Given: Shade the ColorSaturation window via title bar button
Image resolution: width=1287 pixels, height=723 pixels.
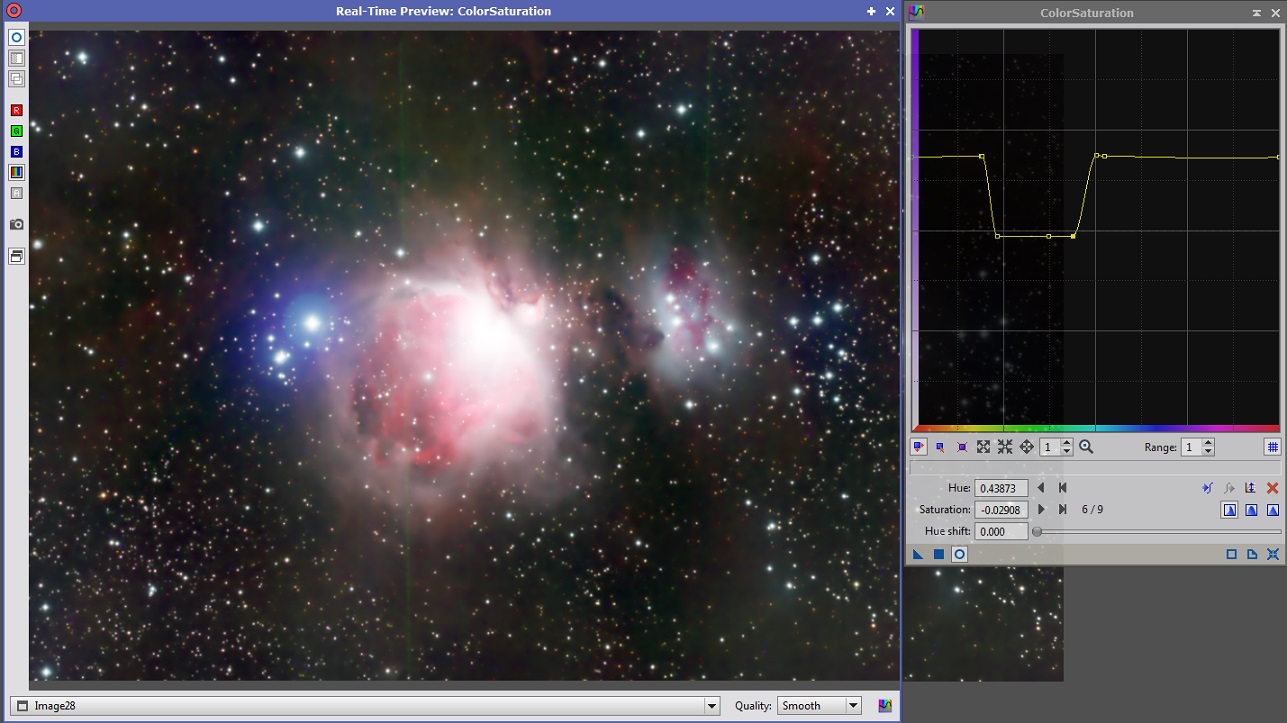Looking at the screenshot, I should point(1257,13).
